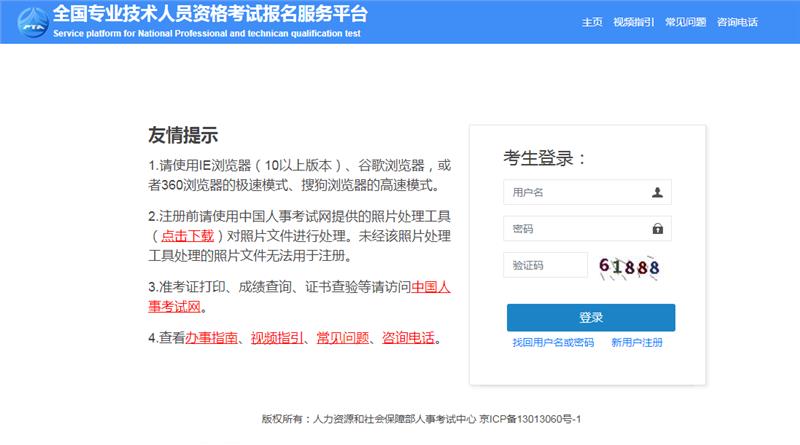800x445 pixels.
Task: Click the PTA logo in header
Action: point(33,22)
